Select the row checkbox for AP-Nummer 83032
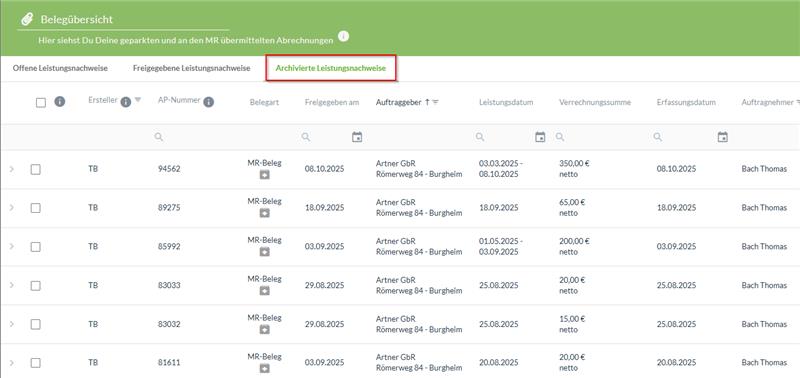The width and height of the screenshot is (800, 378). 35,324
